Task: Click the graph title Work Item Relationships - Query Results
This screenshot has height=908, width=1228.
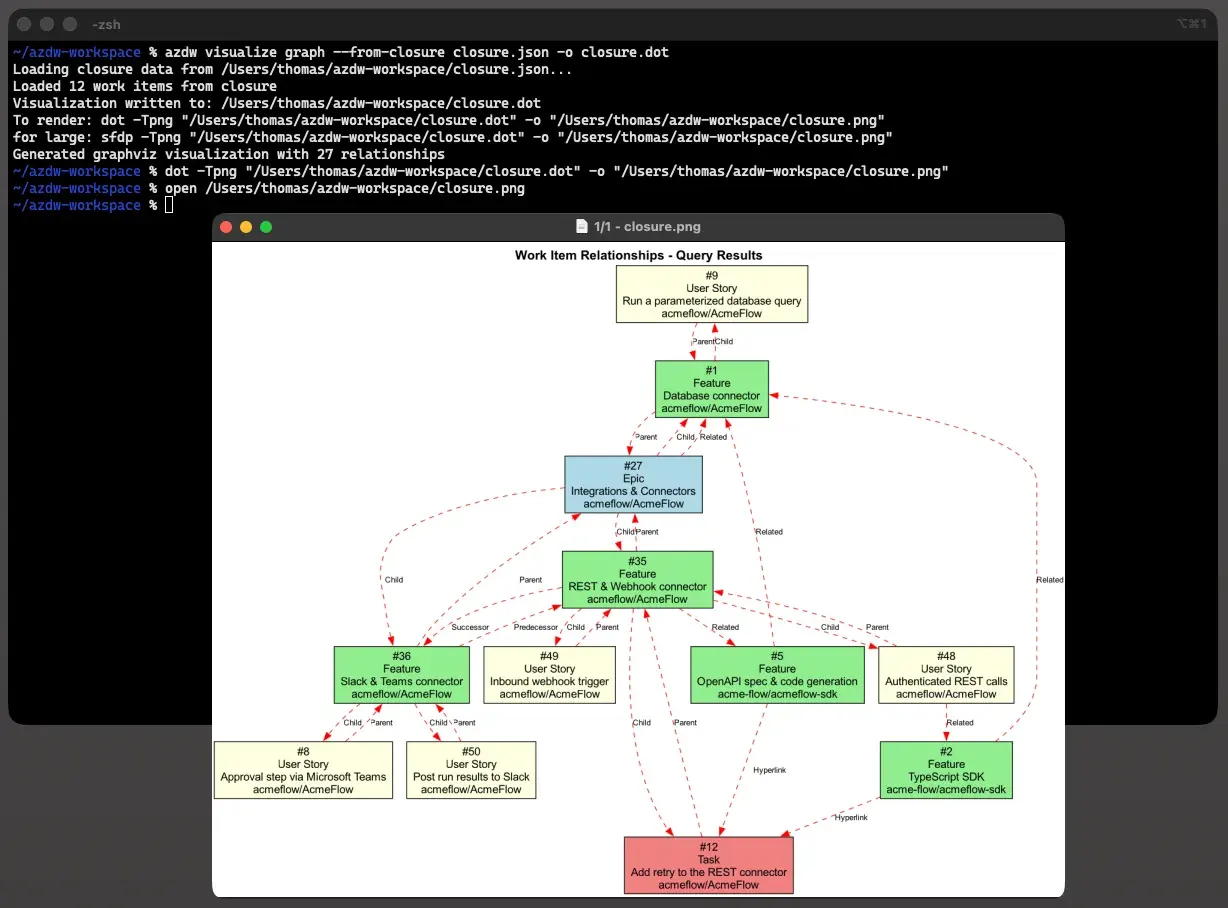Action: pyautogui.click(x=638, y=255)
